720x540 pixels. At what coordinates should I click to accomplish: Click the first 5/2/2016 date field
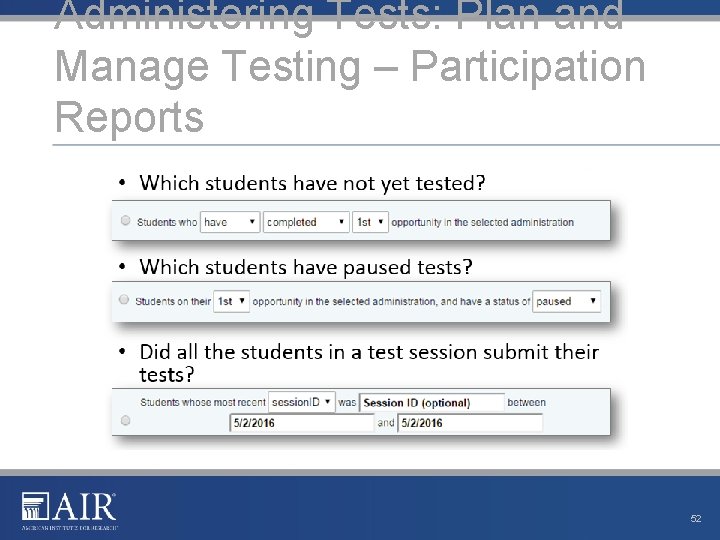(x=301, y=423)
